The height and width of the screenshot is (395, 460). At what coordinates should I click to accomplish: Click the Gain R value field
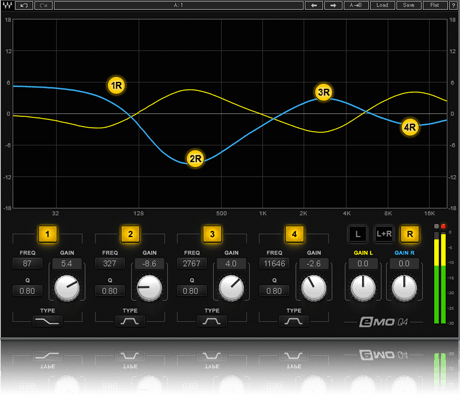(x=404, y=263)
